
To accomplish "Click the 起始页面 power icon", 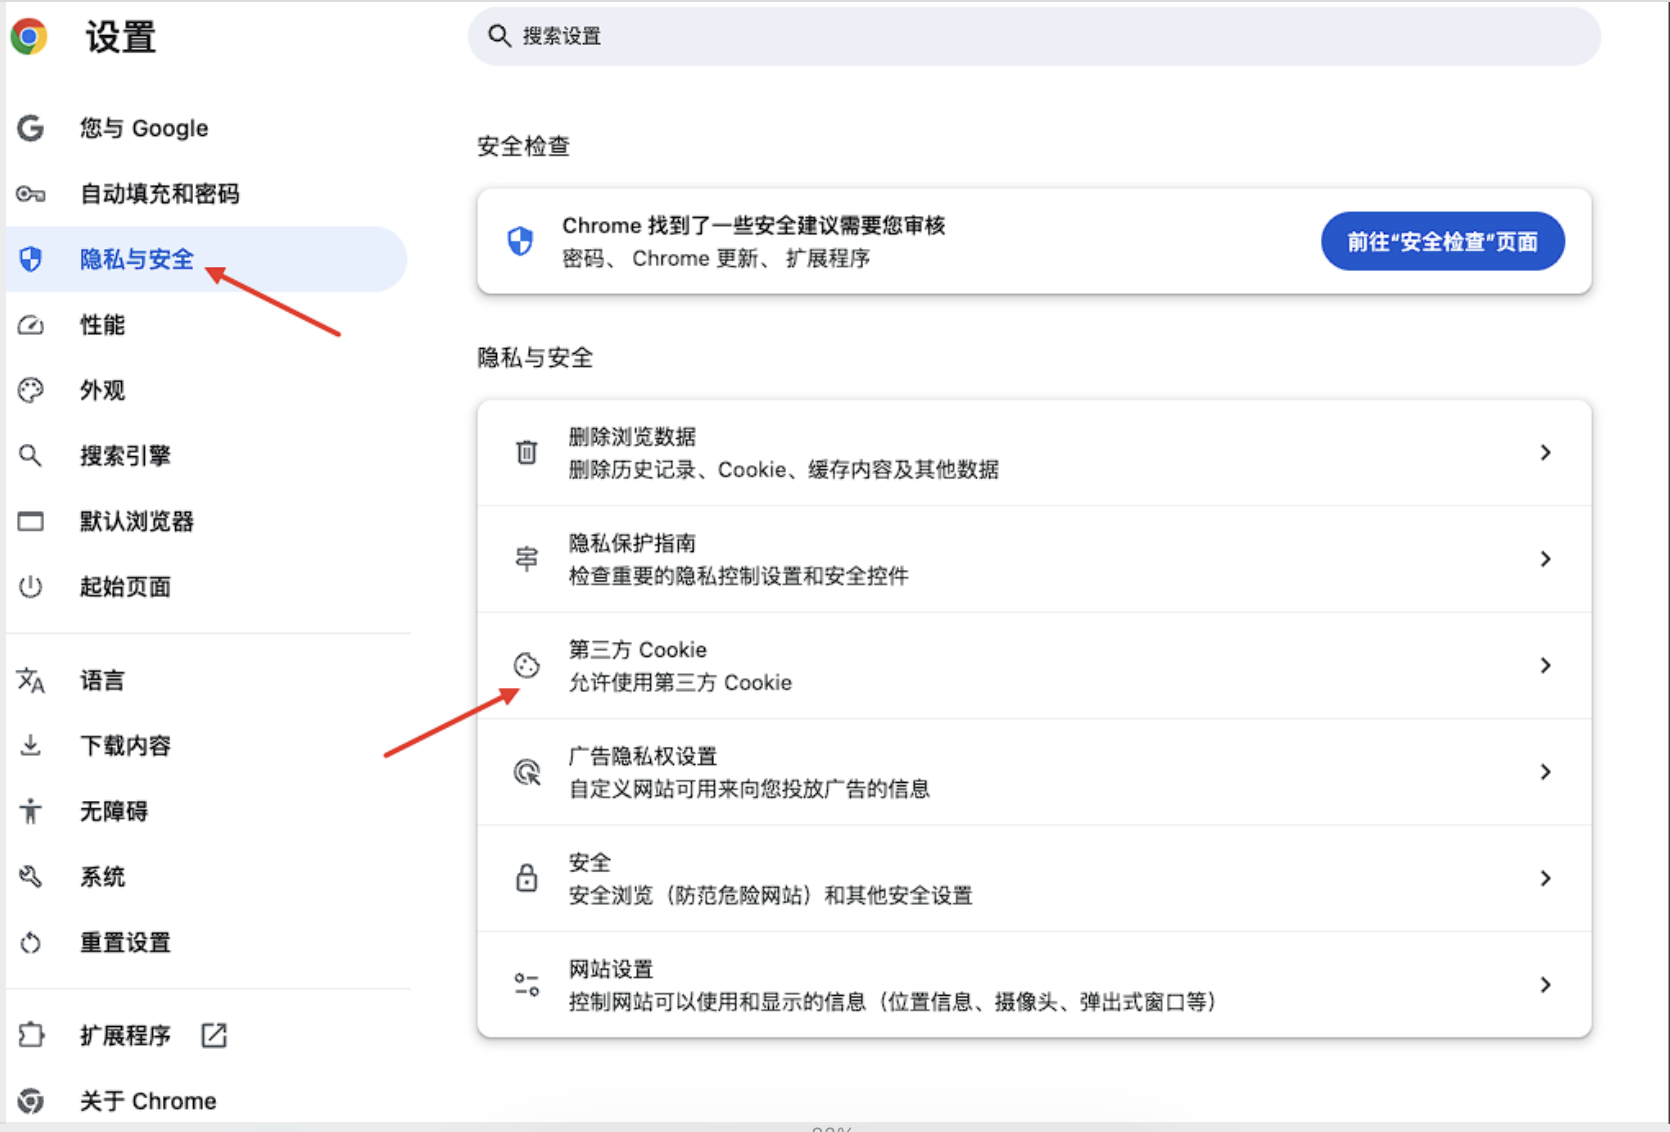I will 30,587.
